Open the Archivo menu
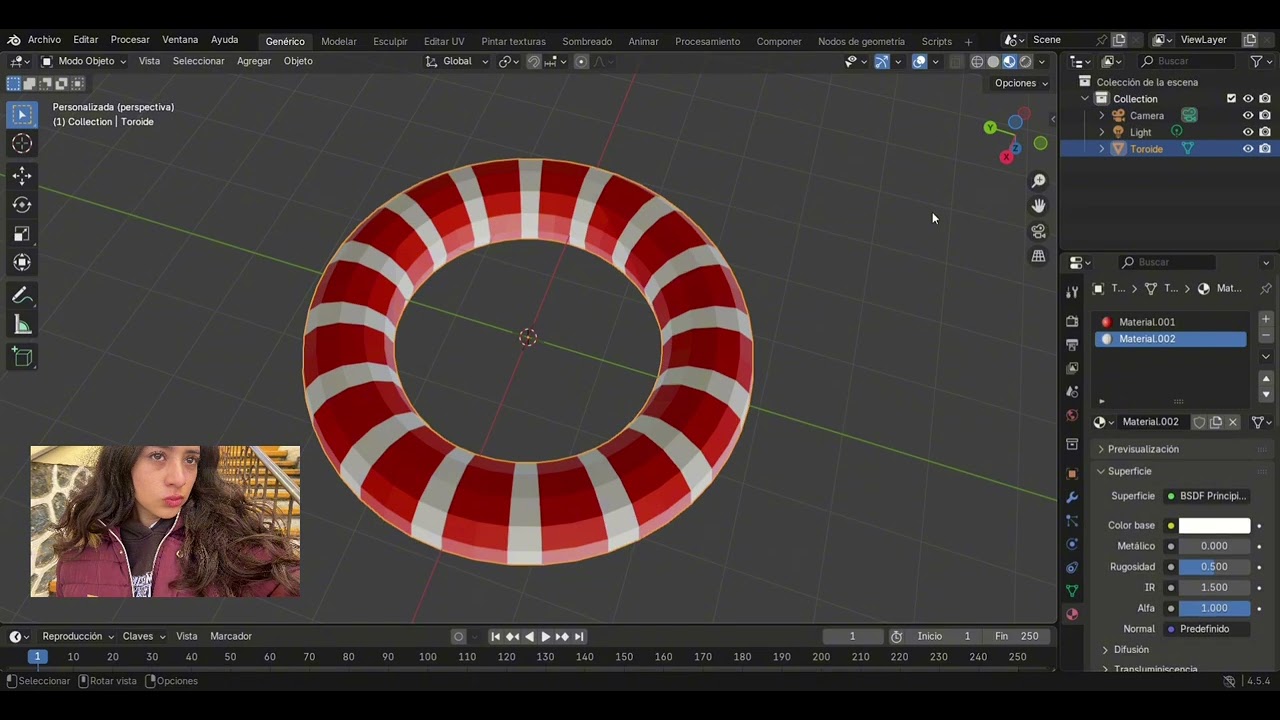The image size is (1280, 720). (44, 40)
